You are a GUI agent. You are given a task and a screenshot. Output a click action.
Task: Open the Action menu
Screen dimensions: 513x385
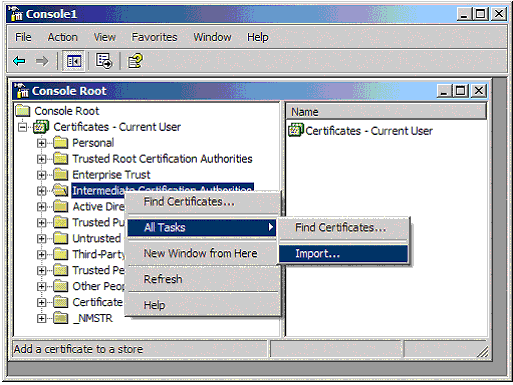click(62, 37)
